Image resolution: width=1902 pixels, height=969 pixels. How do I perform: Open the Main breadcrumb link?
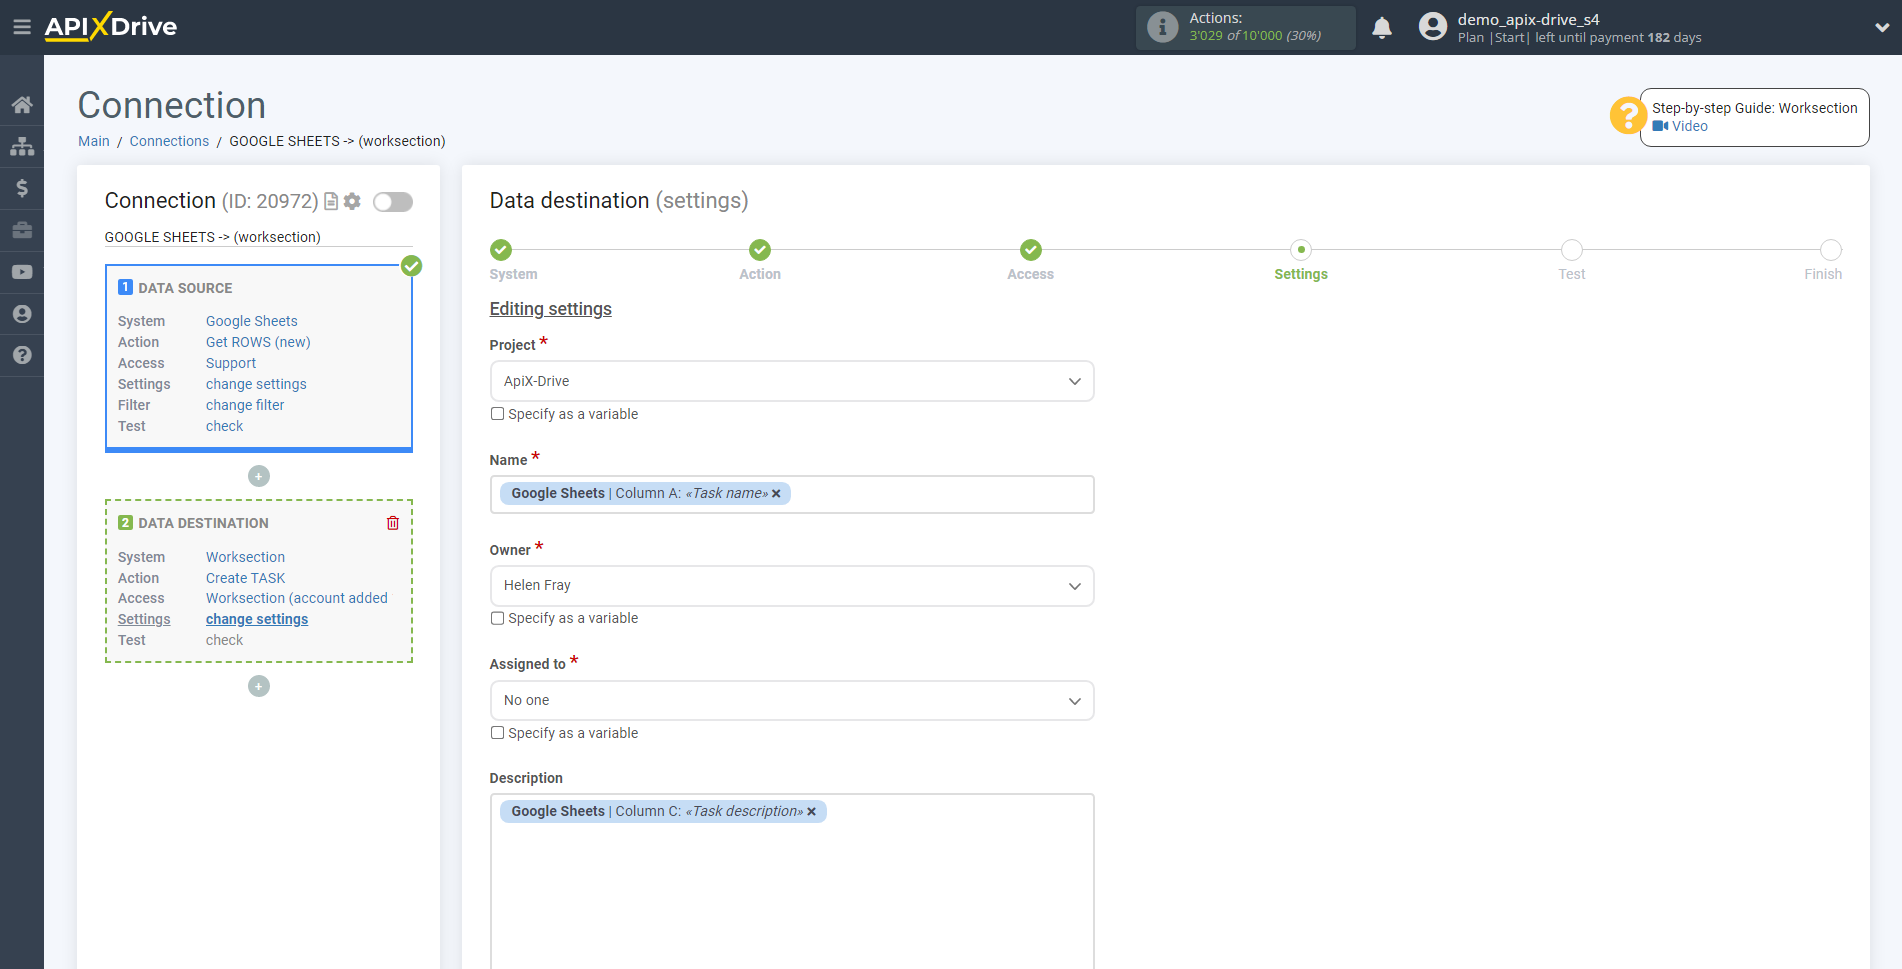pos(94,141)
